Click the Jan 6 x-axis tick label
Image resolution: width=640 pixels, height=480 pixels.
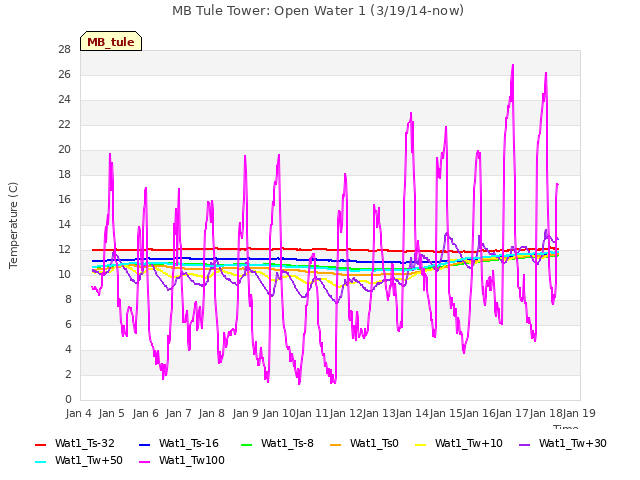click(145, 413)
